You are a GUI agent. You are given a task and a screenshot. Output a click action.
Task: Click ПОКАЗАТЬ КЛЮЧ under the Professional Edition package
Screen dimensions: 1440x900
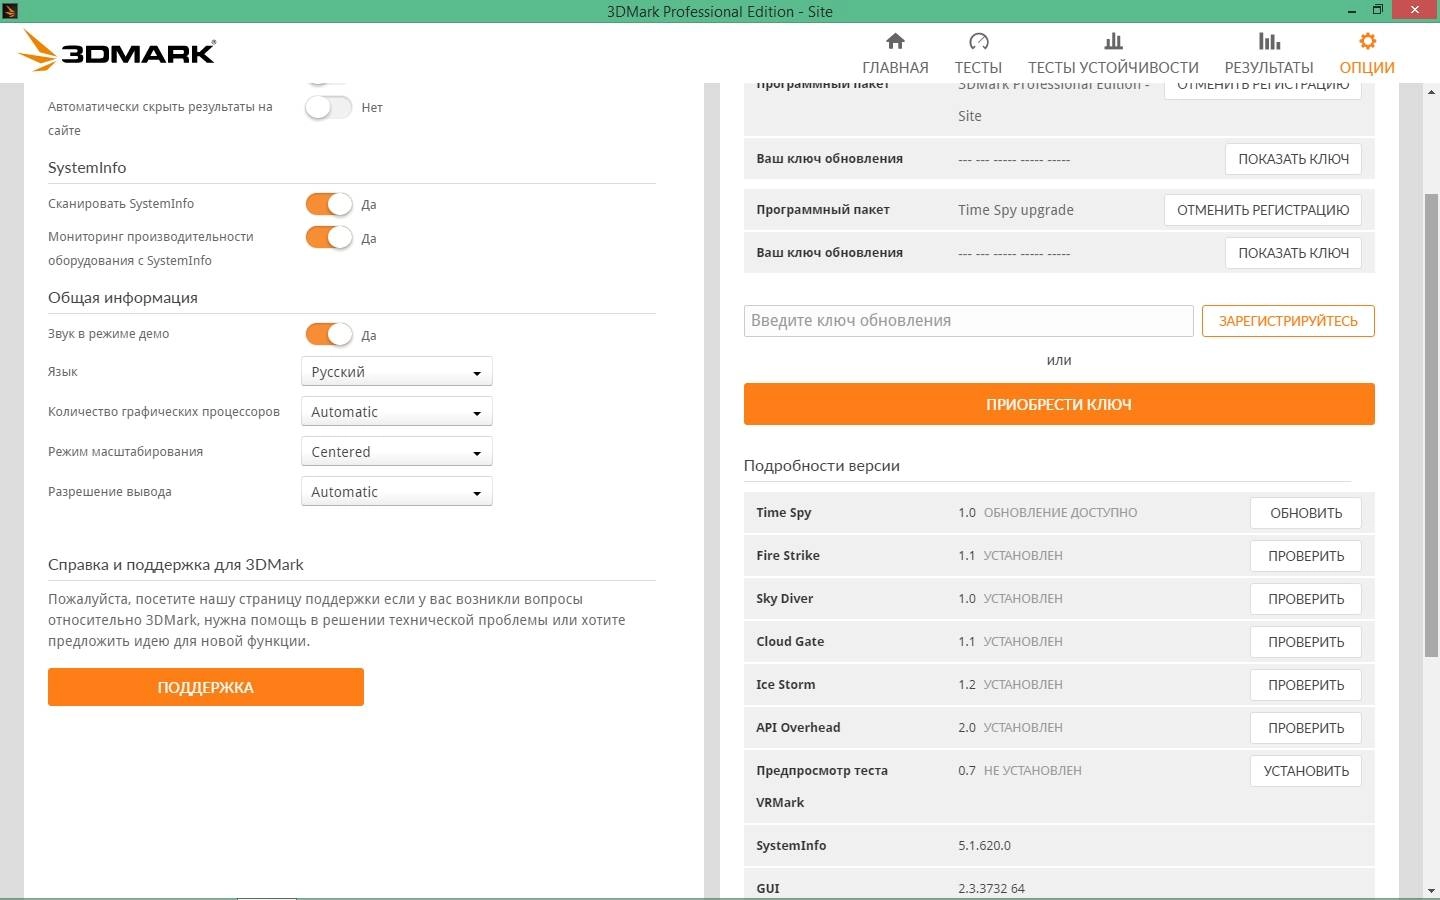click(x=1293, y=159)
